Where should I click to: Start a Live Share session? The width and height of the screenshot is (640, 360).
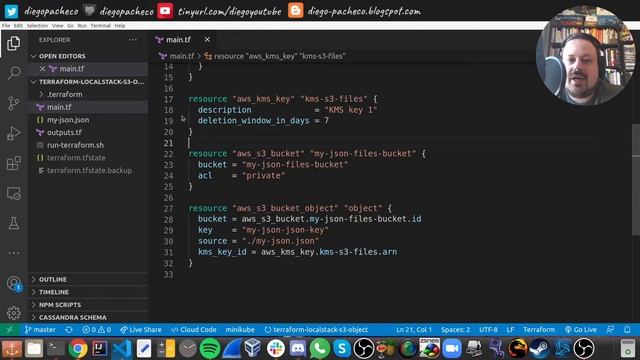(x=141, y=329)
